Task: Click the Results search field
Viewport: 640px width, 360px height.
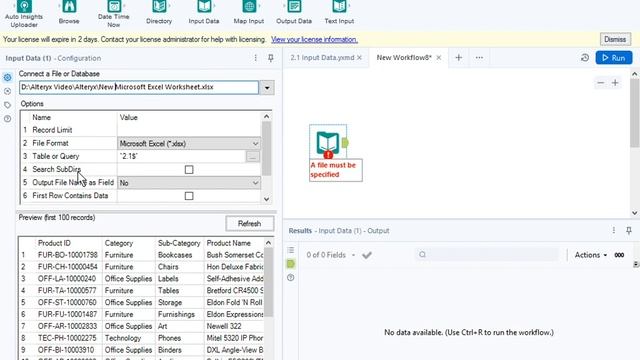Action: tap(487, 255)
